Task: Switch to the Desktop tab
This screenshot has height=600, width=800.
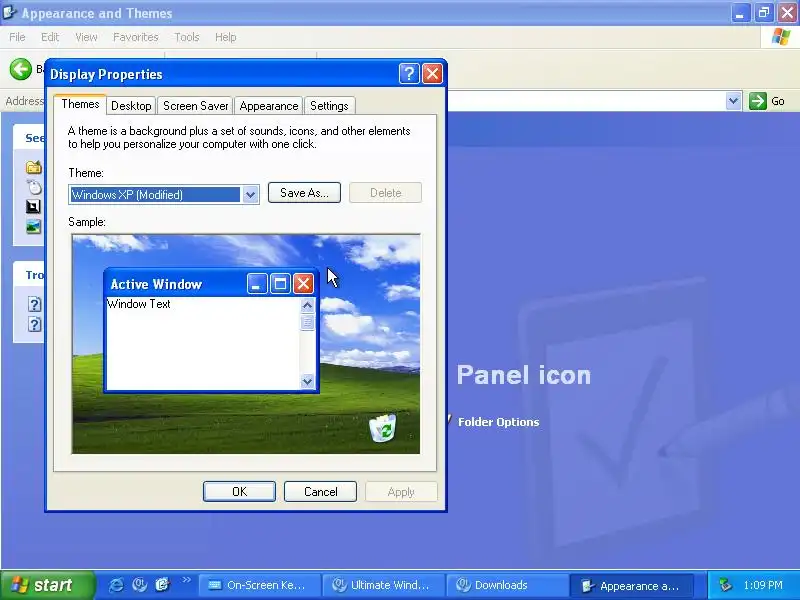Action: tap(131, 106)
